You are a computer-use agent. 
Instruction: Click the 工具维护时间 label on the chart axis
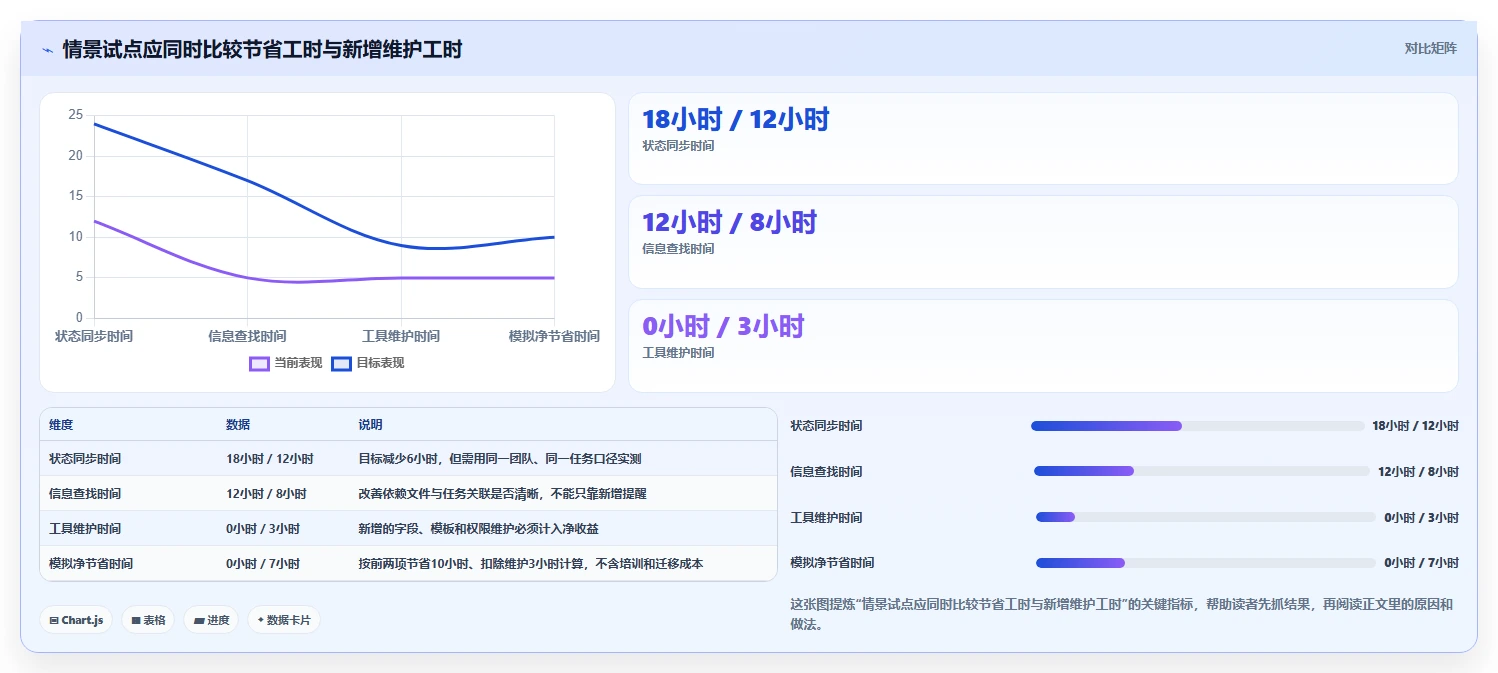pyautogui.click(x=401, y=336)
